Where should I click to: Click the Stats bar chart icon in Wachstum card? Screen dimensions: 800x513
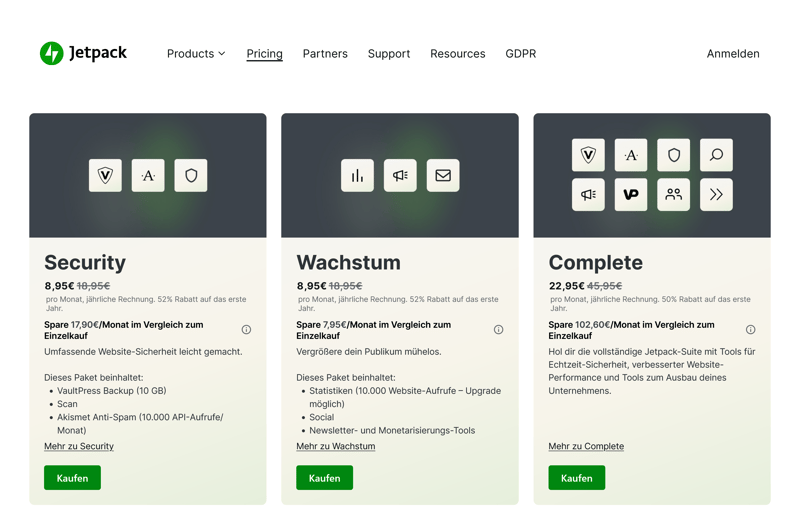coord(357,175)
